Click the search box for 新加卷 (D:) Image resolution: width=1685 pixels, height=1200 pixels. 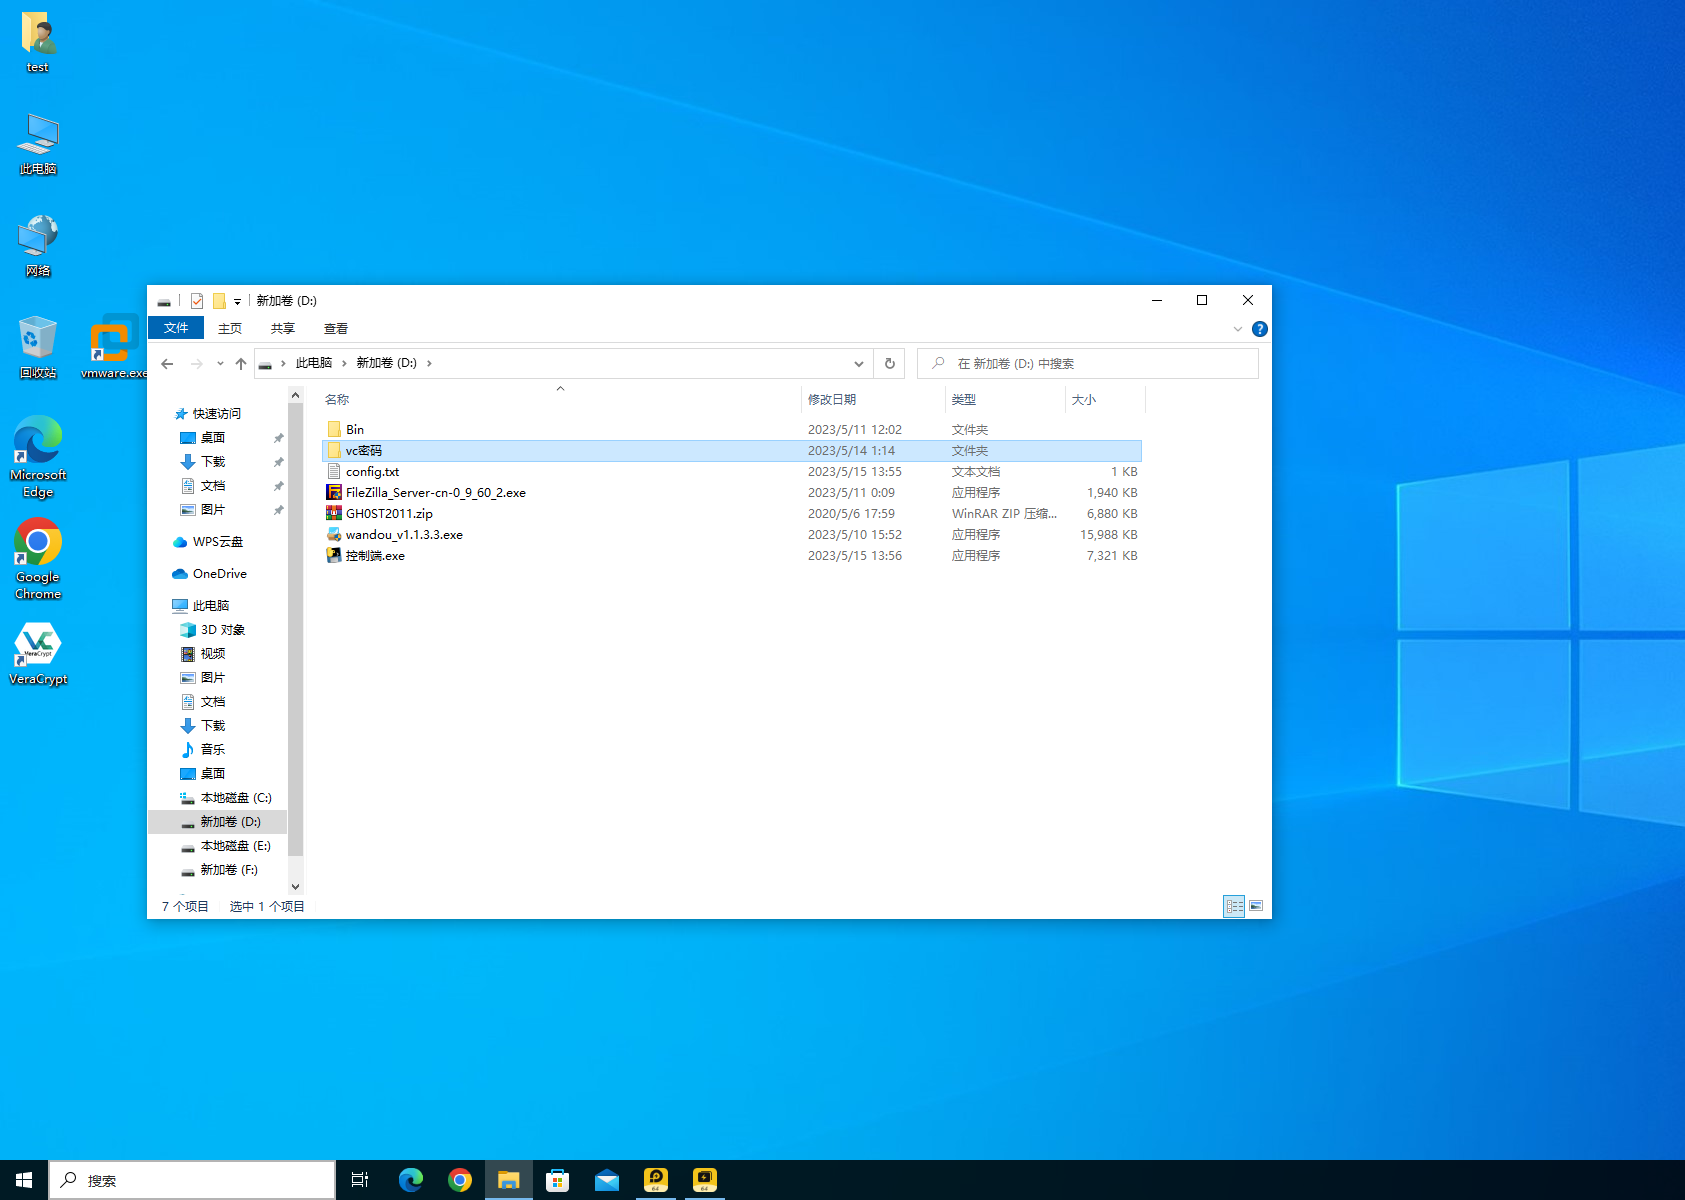click(x=1088, y=364)
